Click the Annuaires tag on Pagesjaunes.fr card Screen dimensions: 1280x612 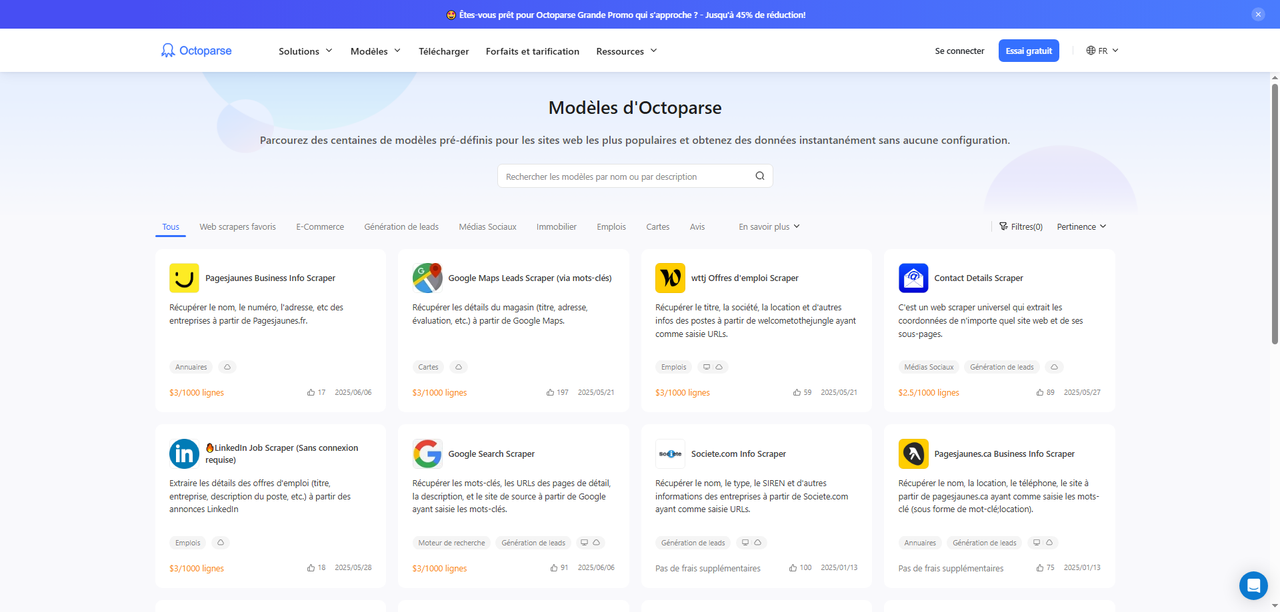(x=190, y=367)
